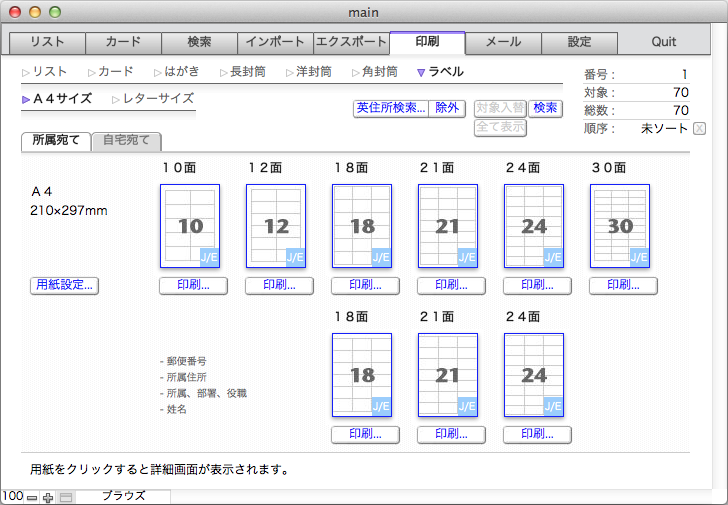728x505 pixels.
Task: Click the 用紙設定... button
Action: point(65,285)
